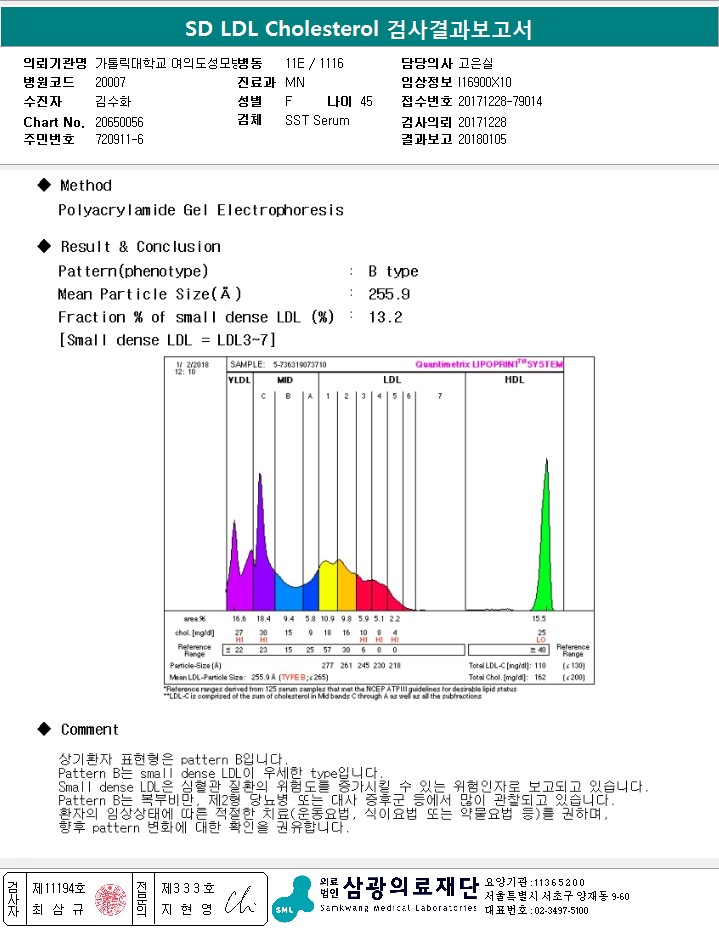Click the age value '45'

click(x=366, y=102)
